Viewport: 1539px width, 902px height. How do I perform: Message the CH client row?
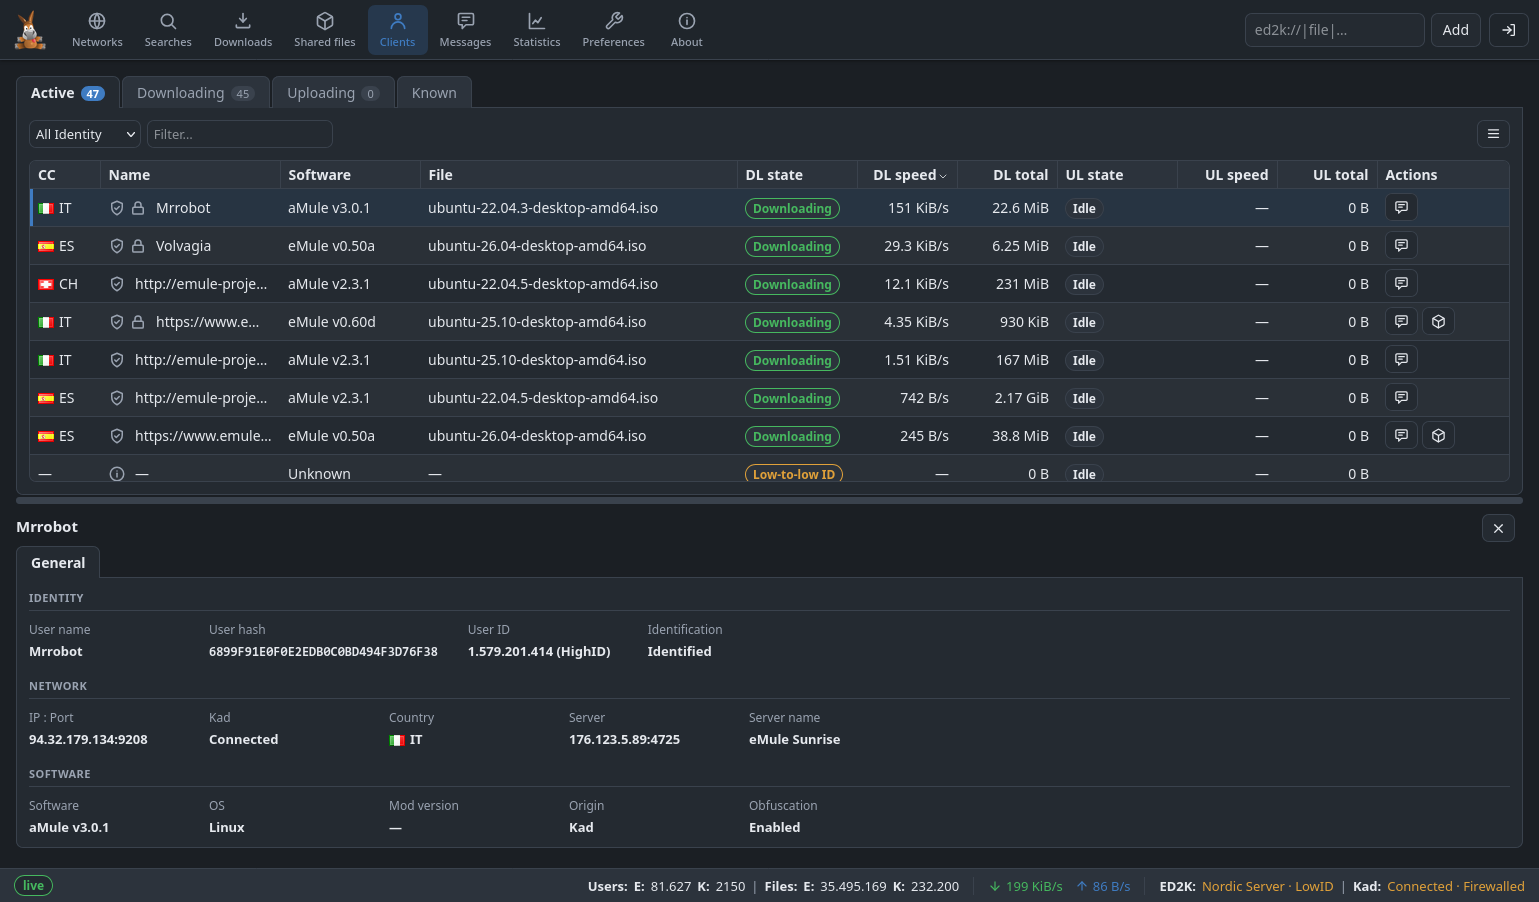pyautogui.click(x=1401, y=284)
